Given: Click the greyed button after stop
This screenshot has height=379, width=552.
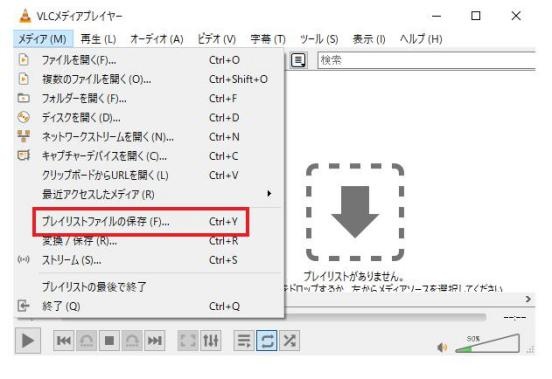Looking at the screenshot, I should pos(132,341).
